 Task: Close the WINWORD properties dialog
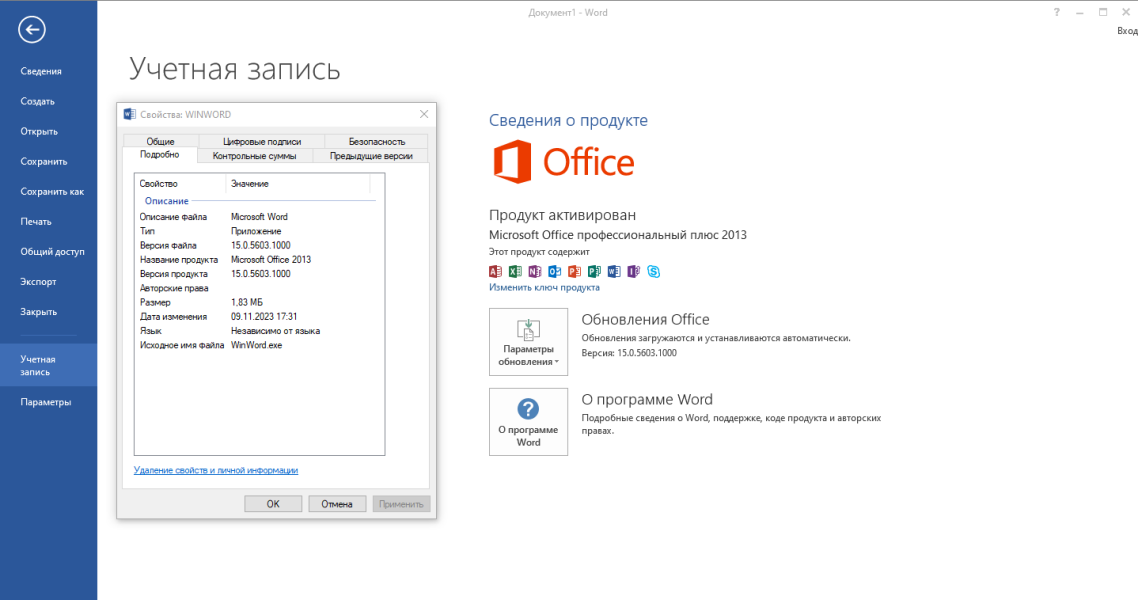[424, 114]
